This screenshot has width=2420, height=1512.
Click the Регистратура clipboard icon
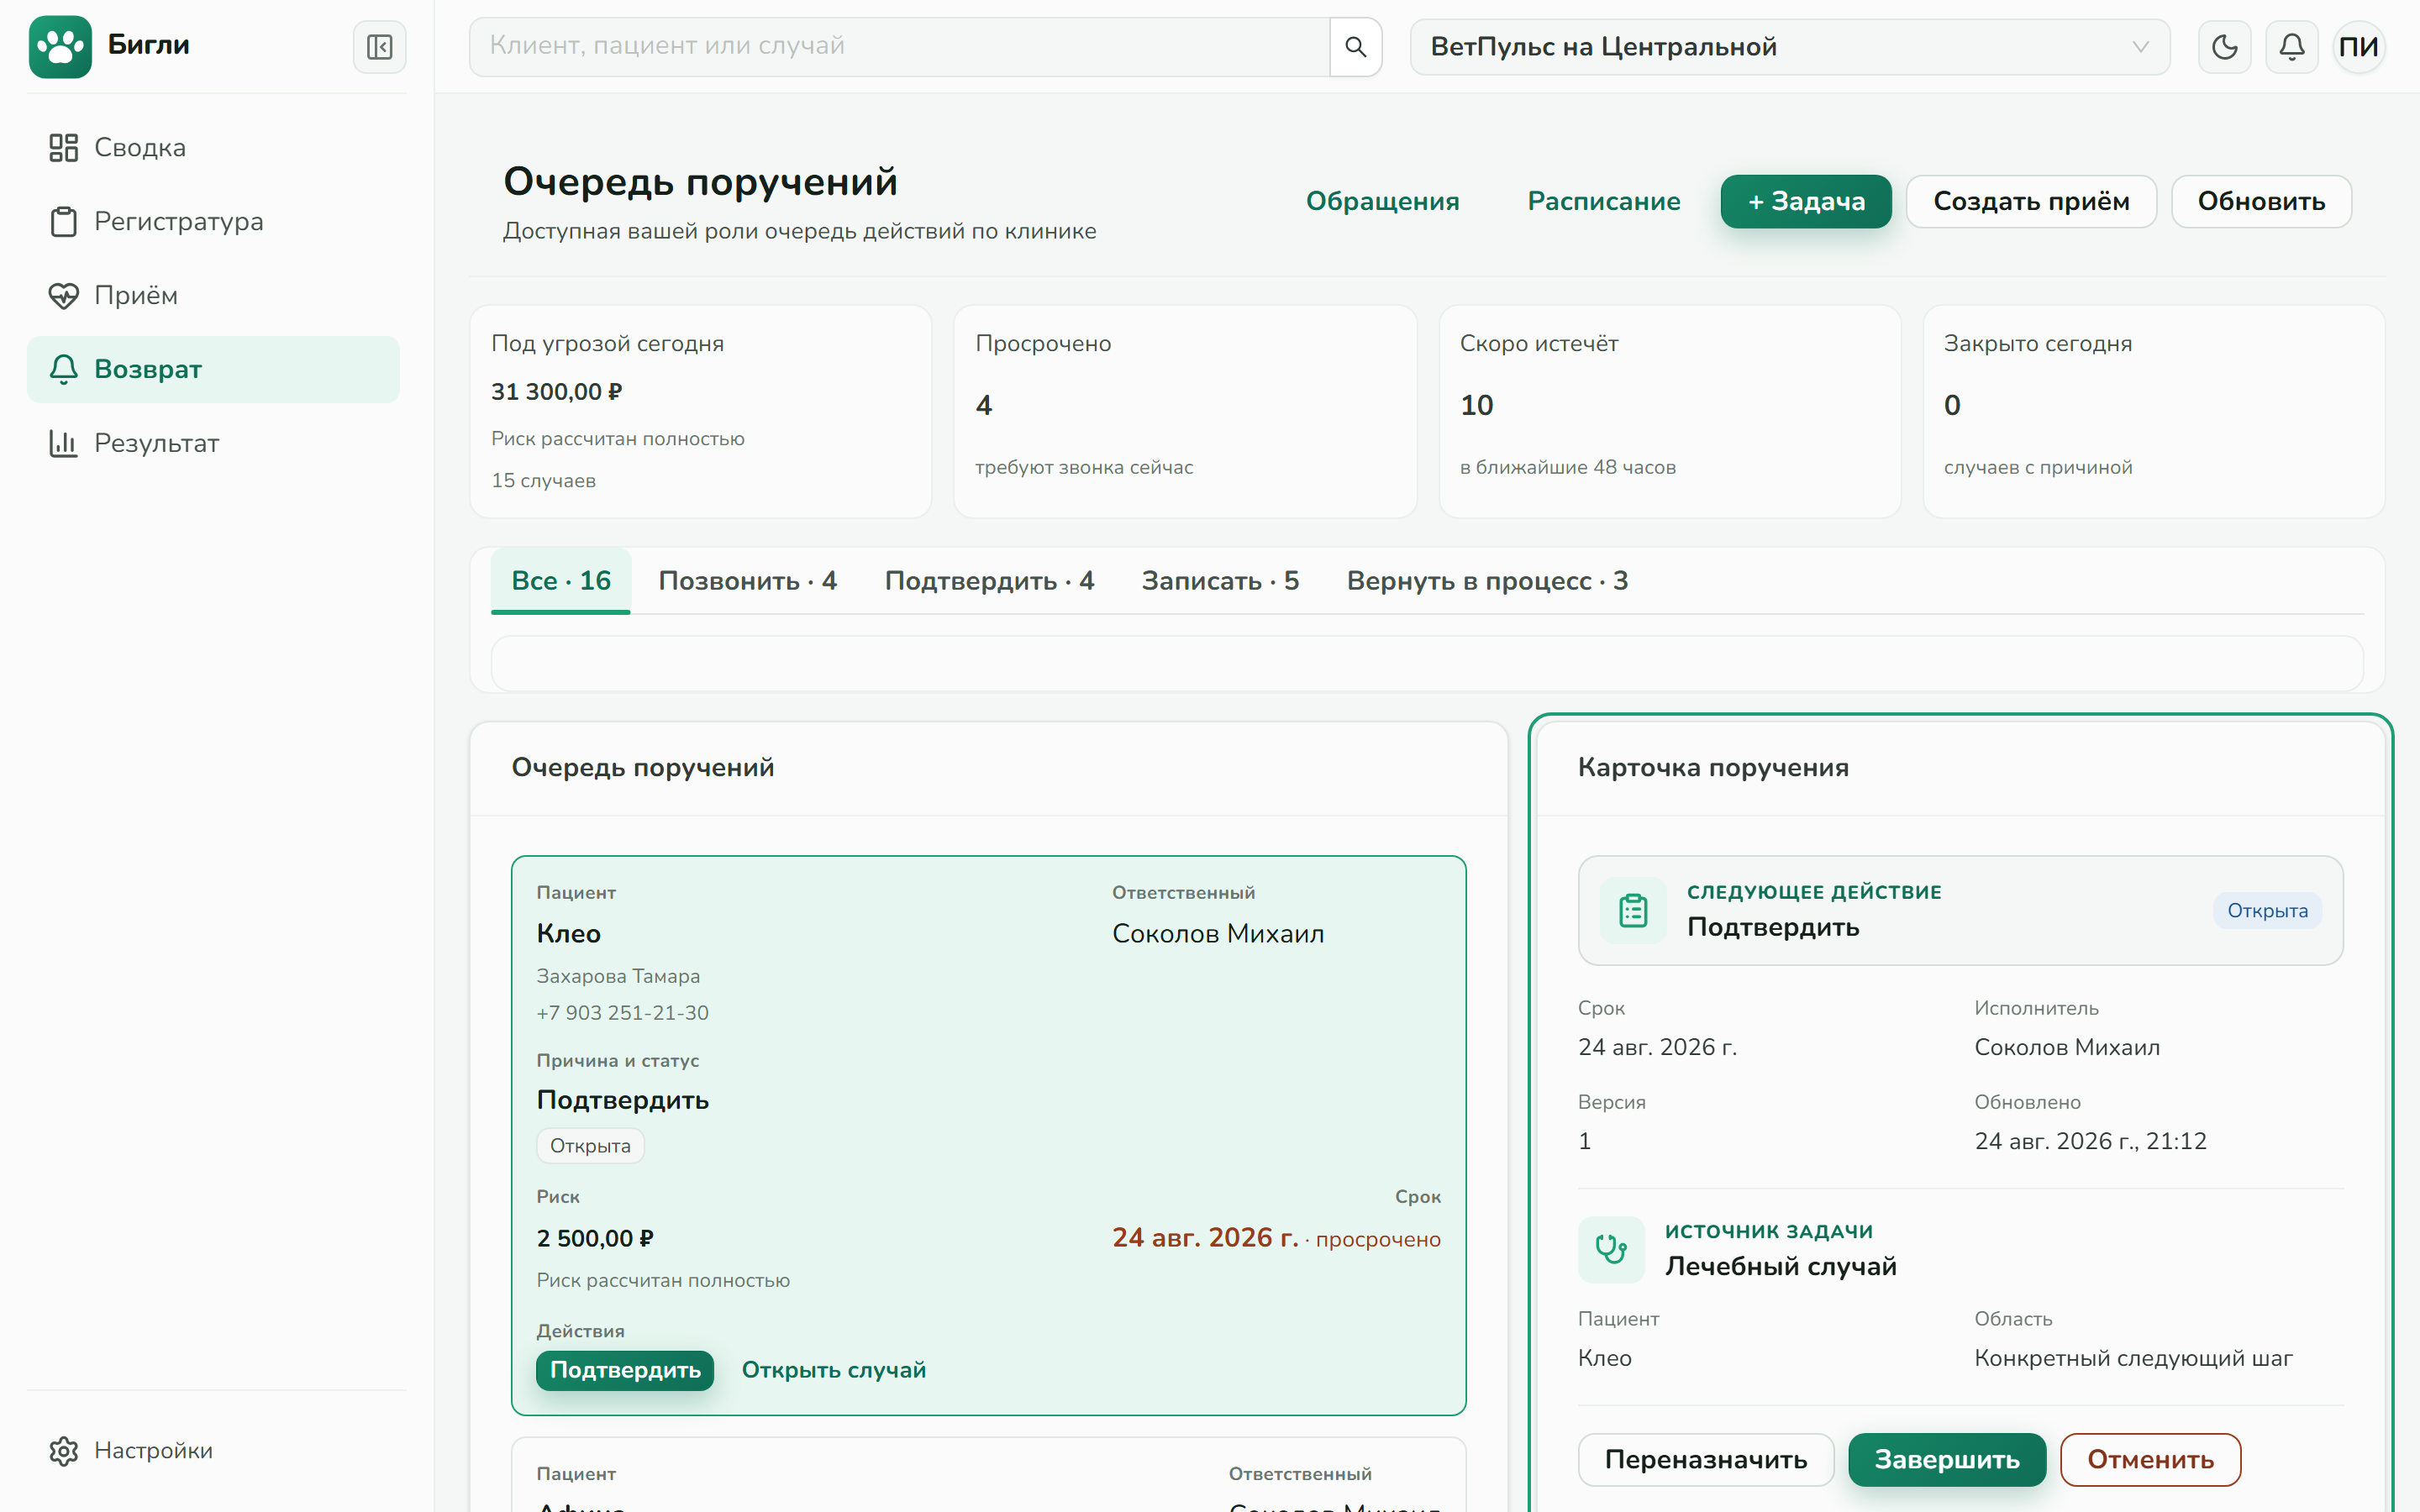point(63,222)
